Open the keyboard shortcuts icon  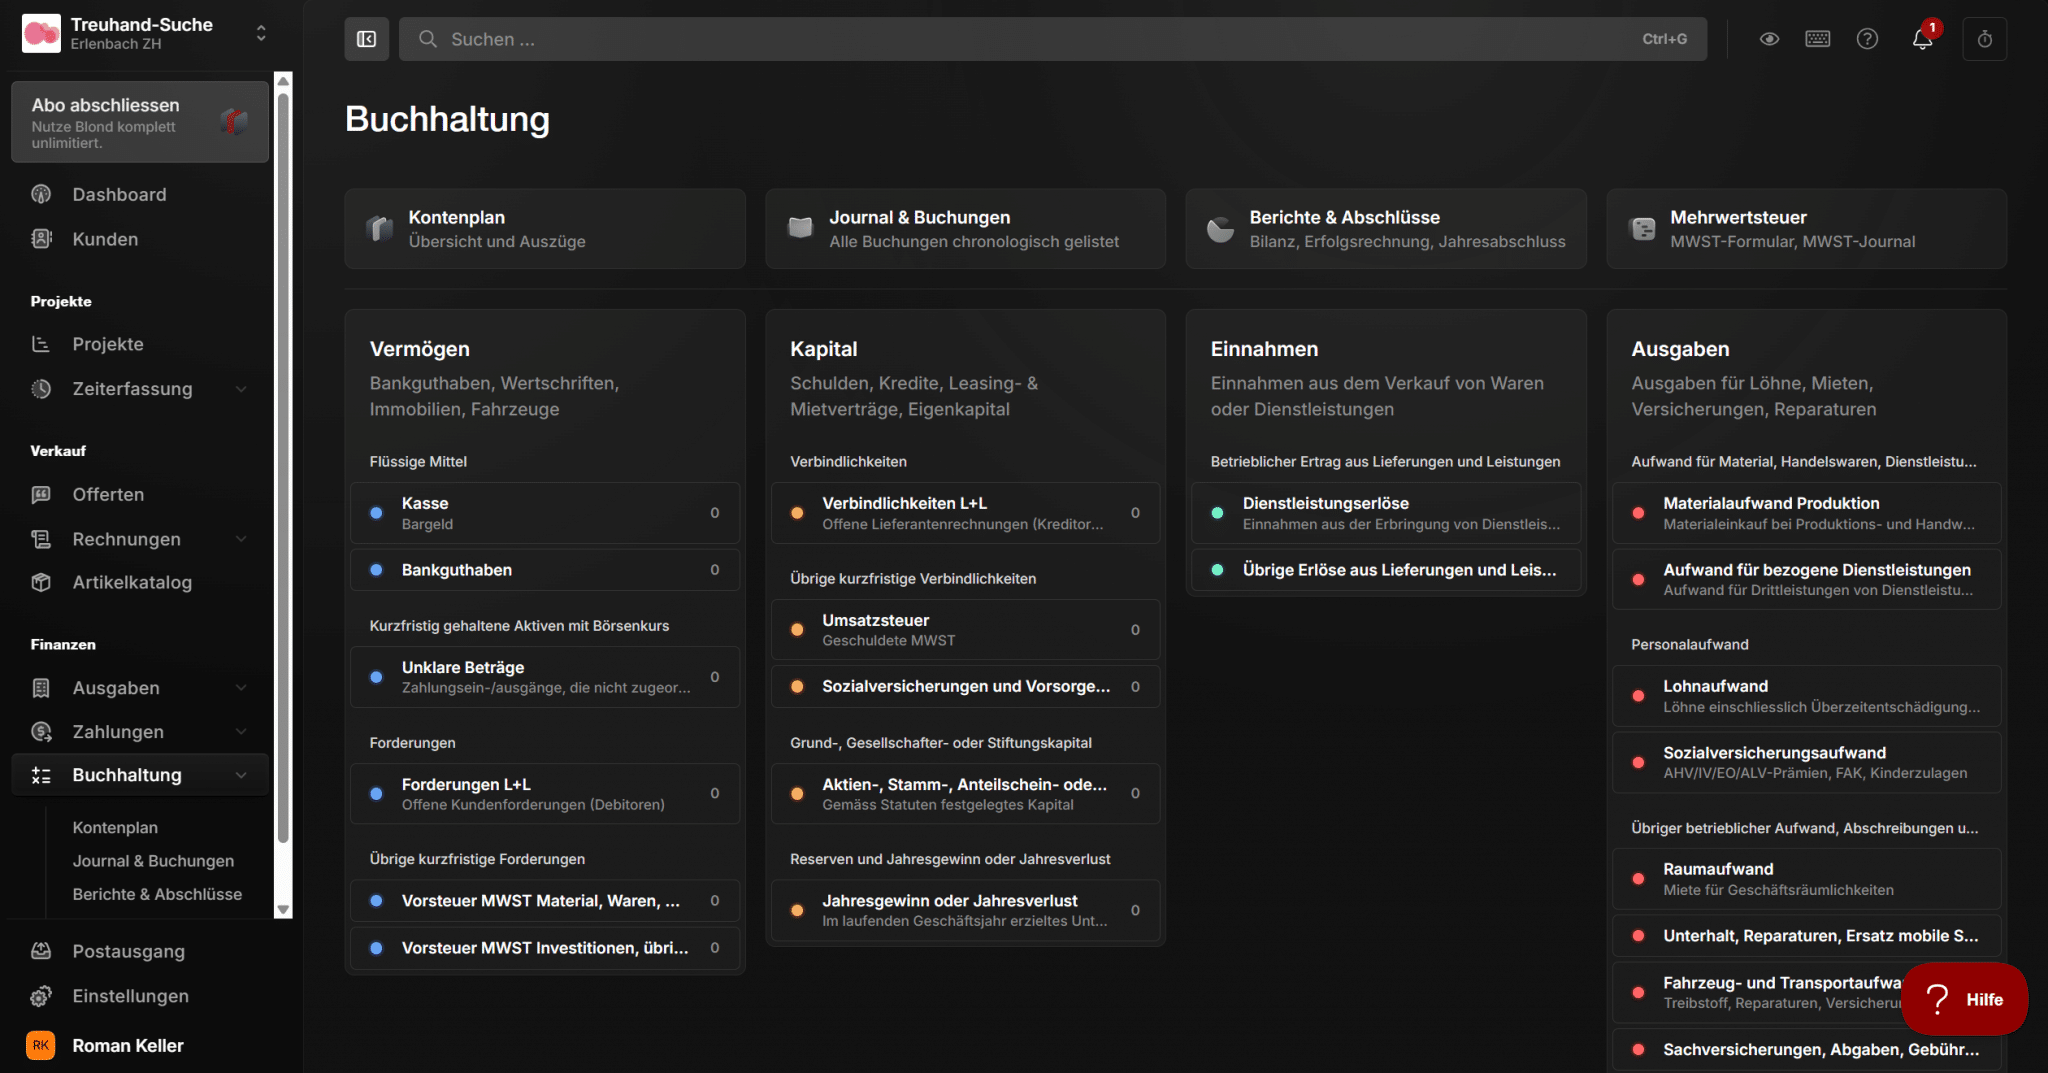coord(1817,38)
